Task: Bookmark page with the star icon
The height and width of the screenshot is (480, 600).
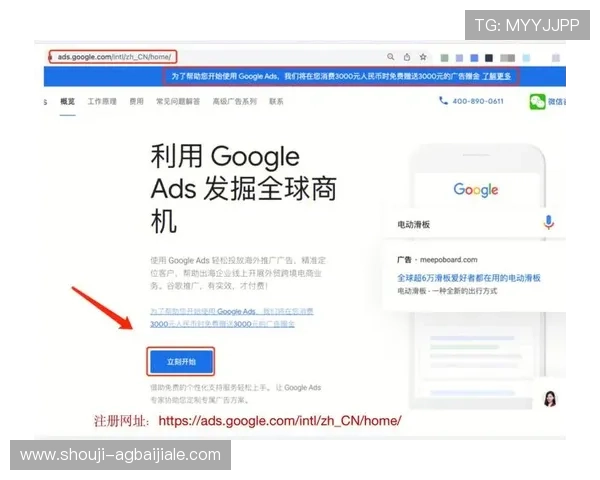Action: (x=423, y=57)
